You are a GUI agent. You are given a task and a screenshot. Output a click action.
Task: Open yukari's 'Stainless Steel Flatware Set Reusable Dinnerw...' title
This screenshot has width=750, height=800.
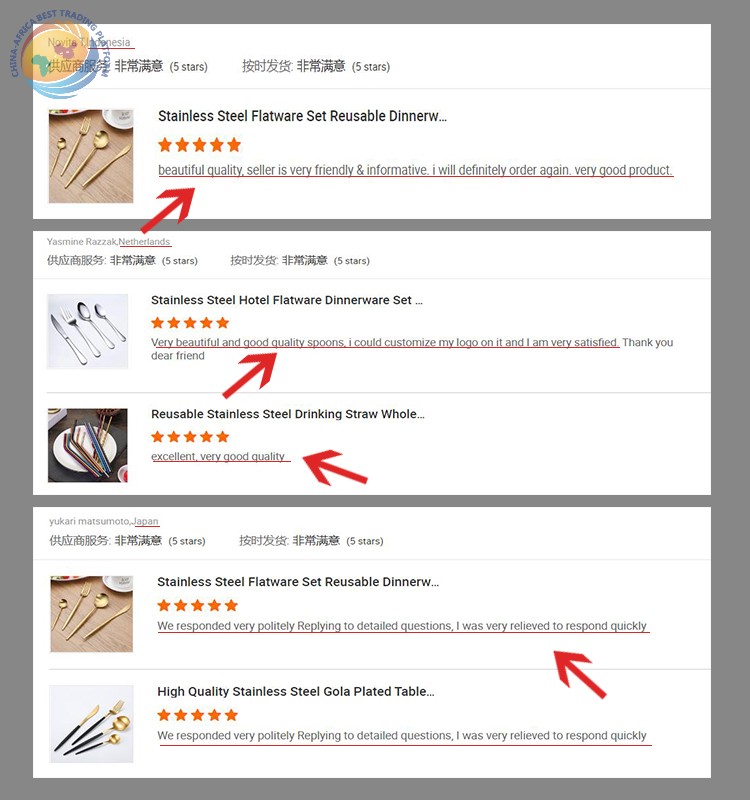(298, 582)
